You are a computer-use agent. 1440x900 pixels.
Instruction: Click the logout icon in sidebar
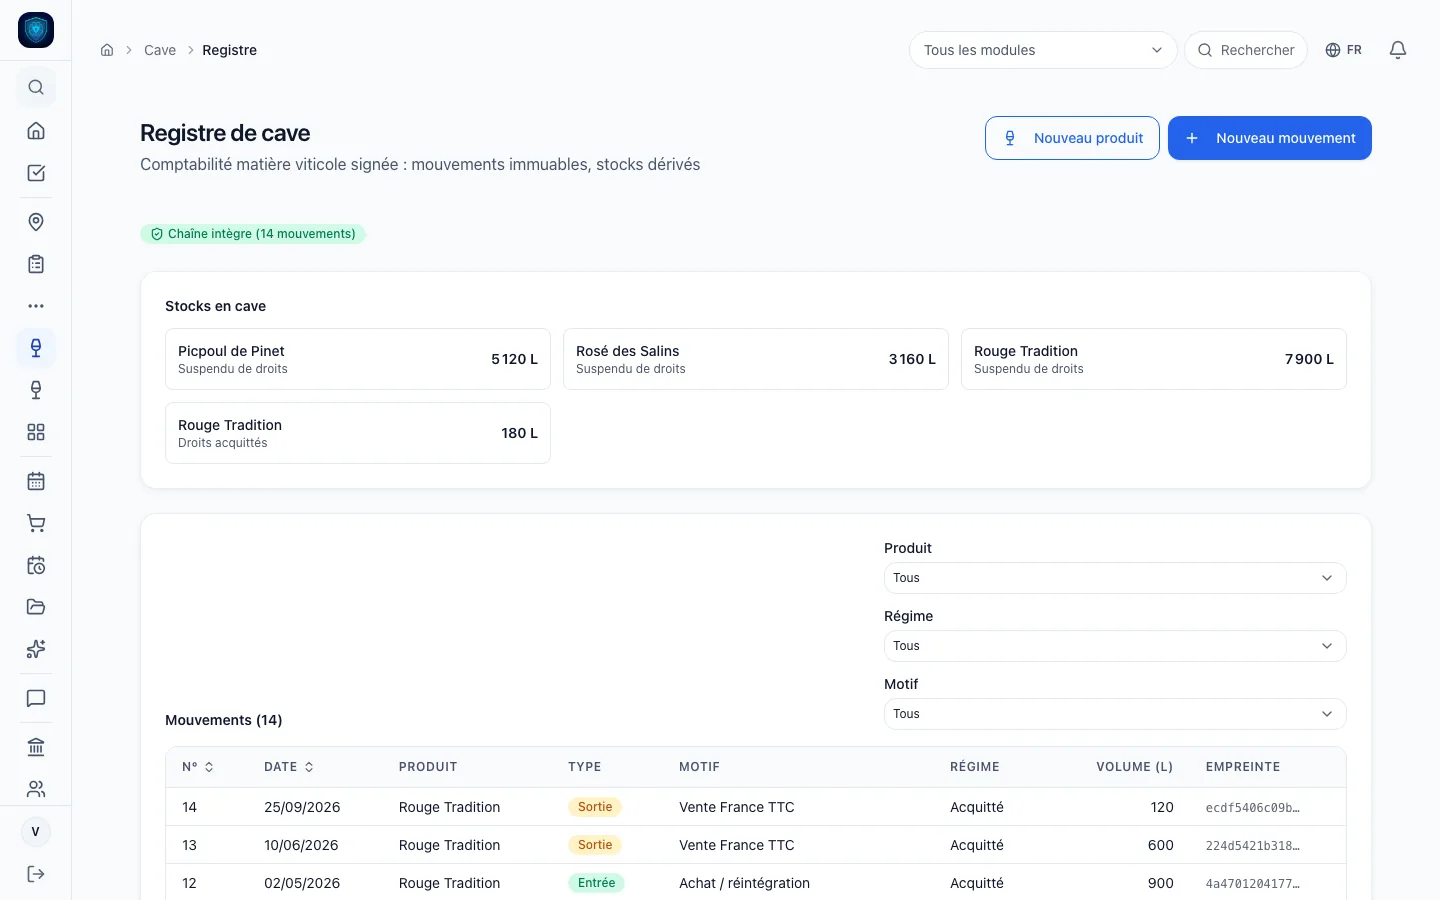[x=36, y=874]
